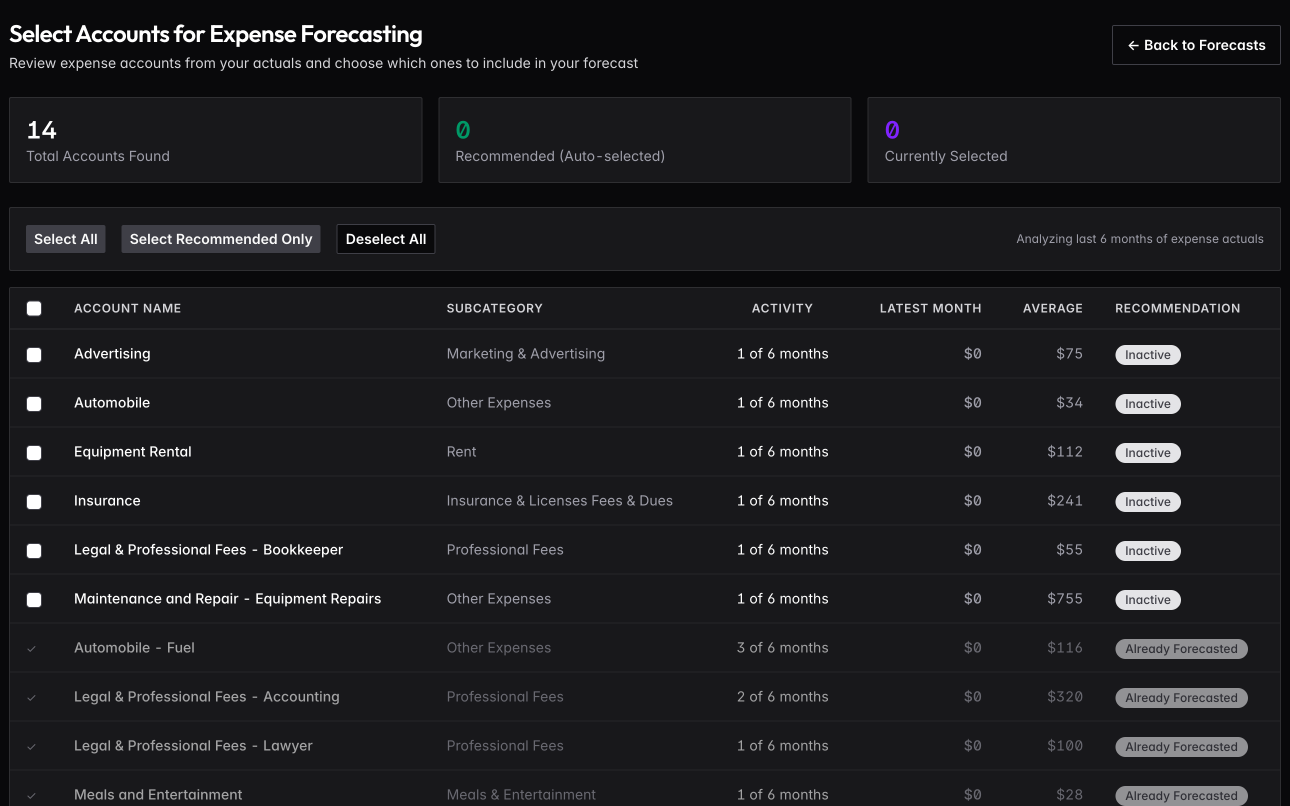
Task: Click checkmark icon beside Legal Fees - Accounting
Action: [x=32, y=698]
